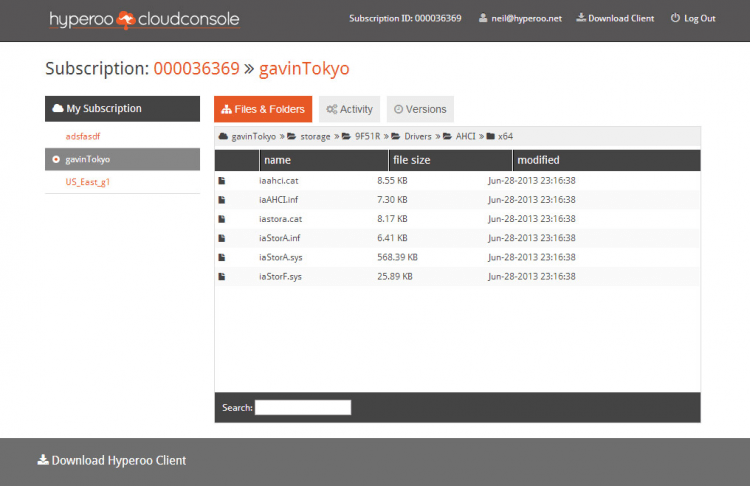Click the folder icon before Drivers breadcrumb
The image size is (750, 486).
[396, 136]
